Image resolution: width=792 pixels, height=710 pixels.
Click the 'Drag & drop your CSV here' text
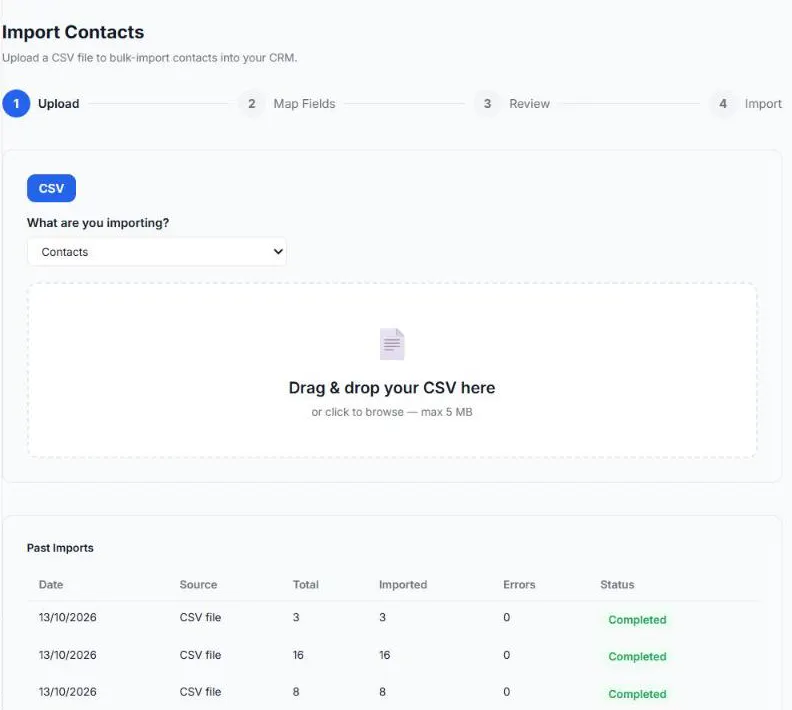click(x=392, y=387)
